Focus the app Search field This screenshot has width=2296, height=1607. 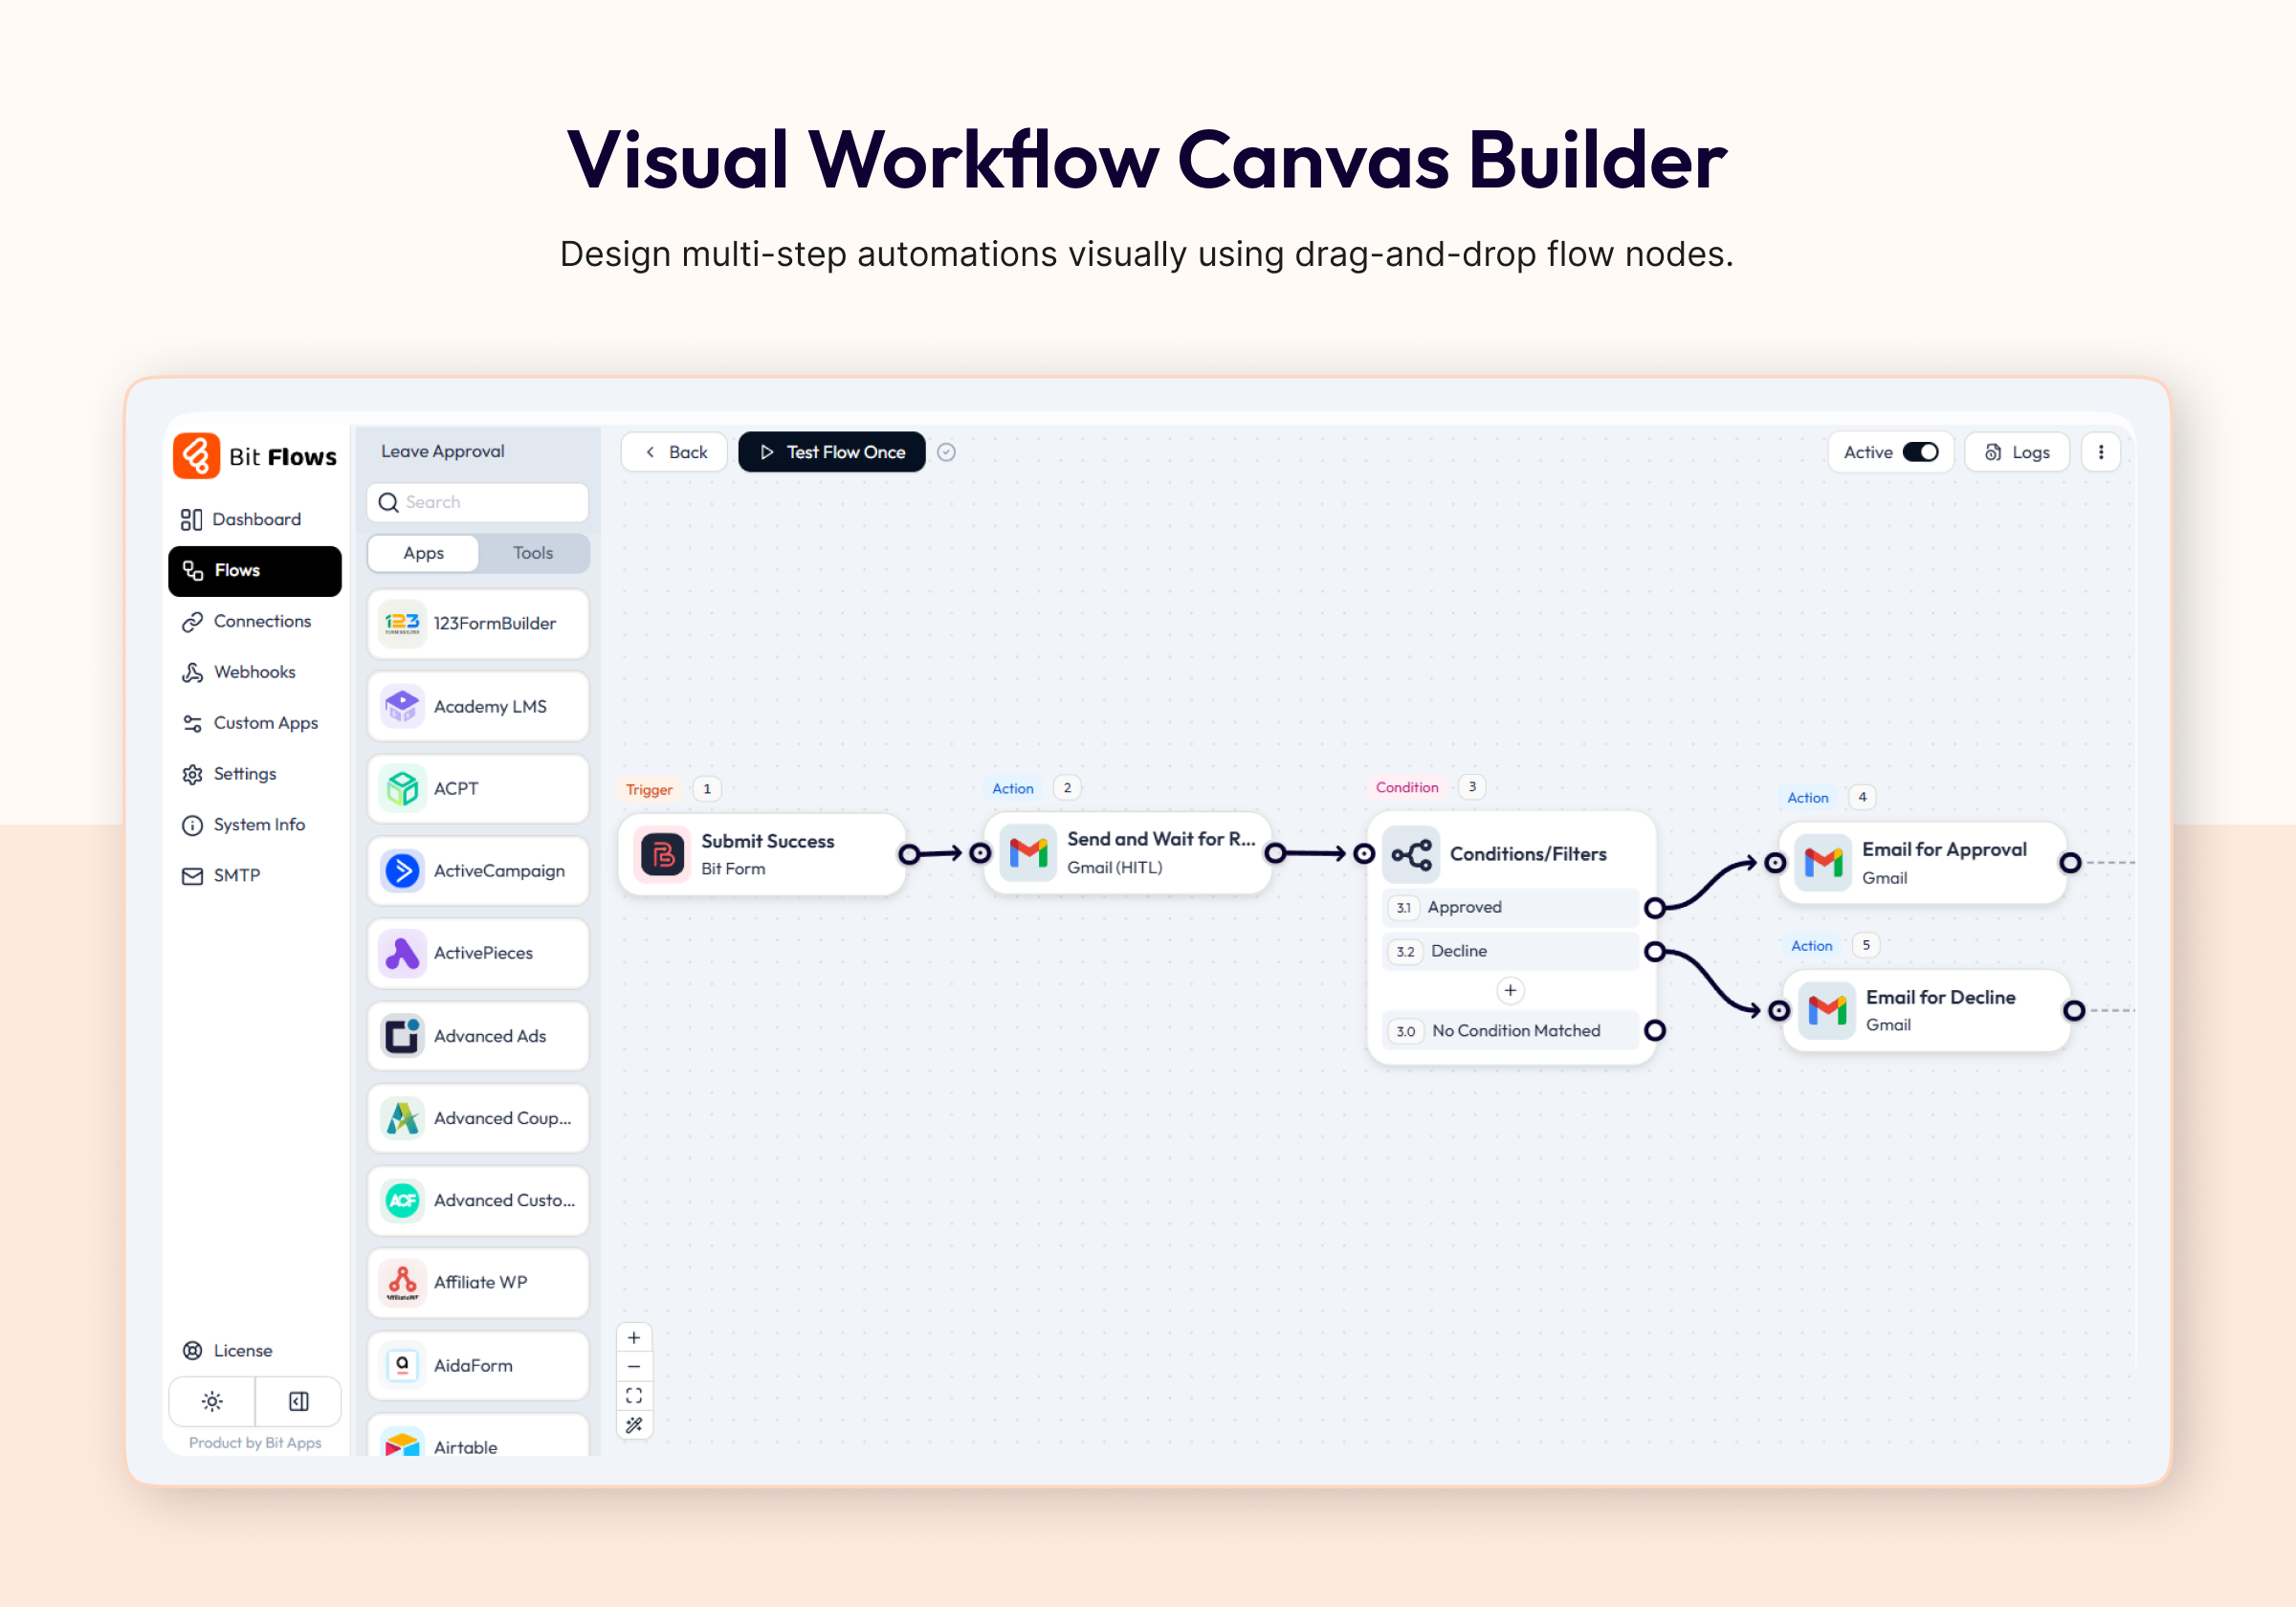pyautogui.click(x=478, y=502)
